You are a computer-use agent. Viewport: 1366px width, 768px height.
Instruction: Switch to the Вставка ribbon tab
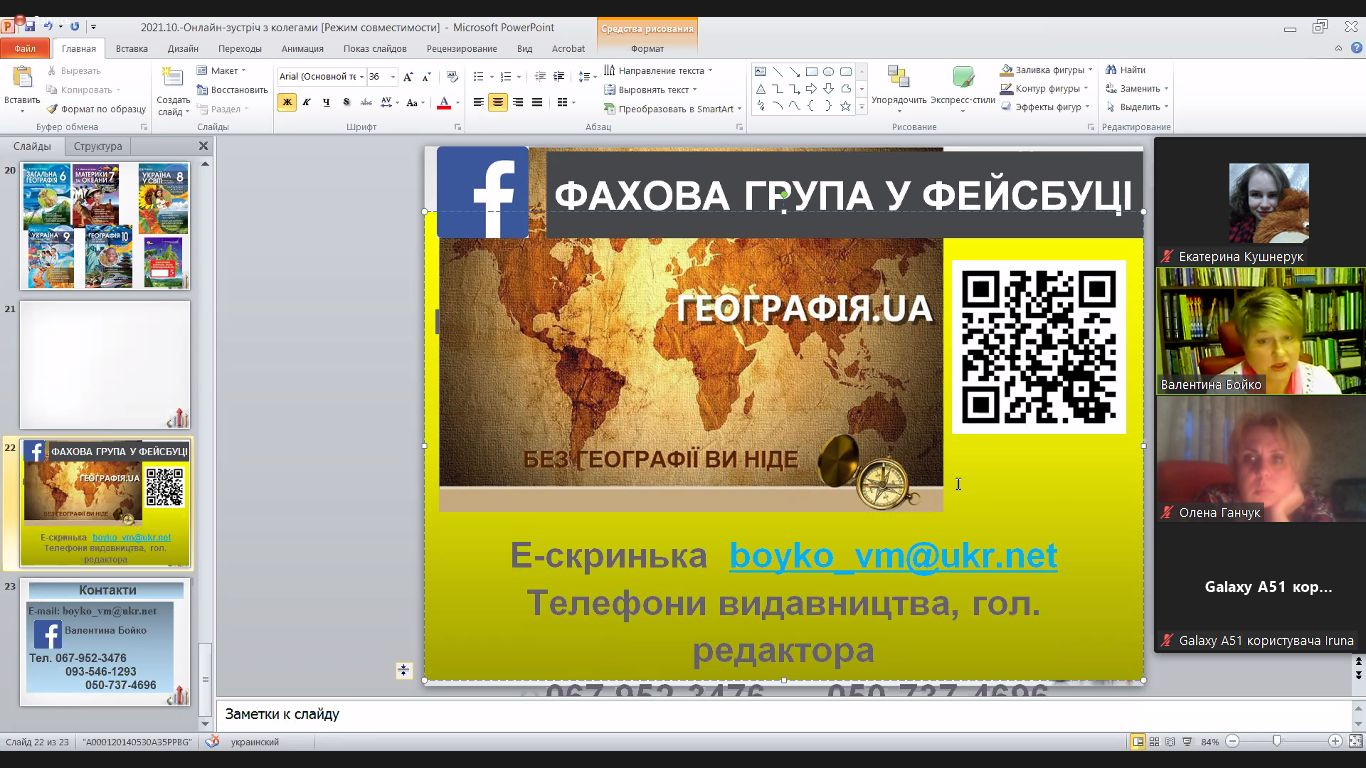point(132,48)
